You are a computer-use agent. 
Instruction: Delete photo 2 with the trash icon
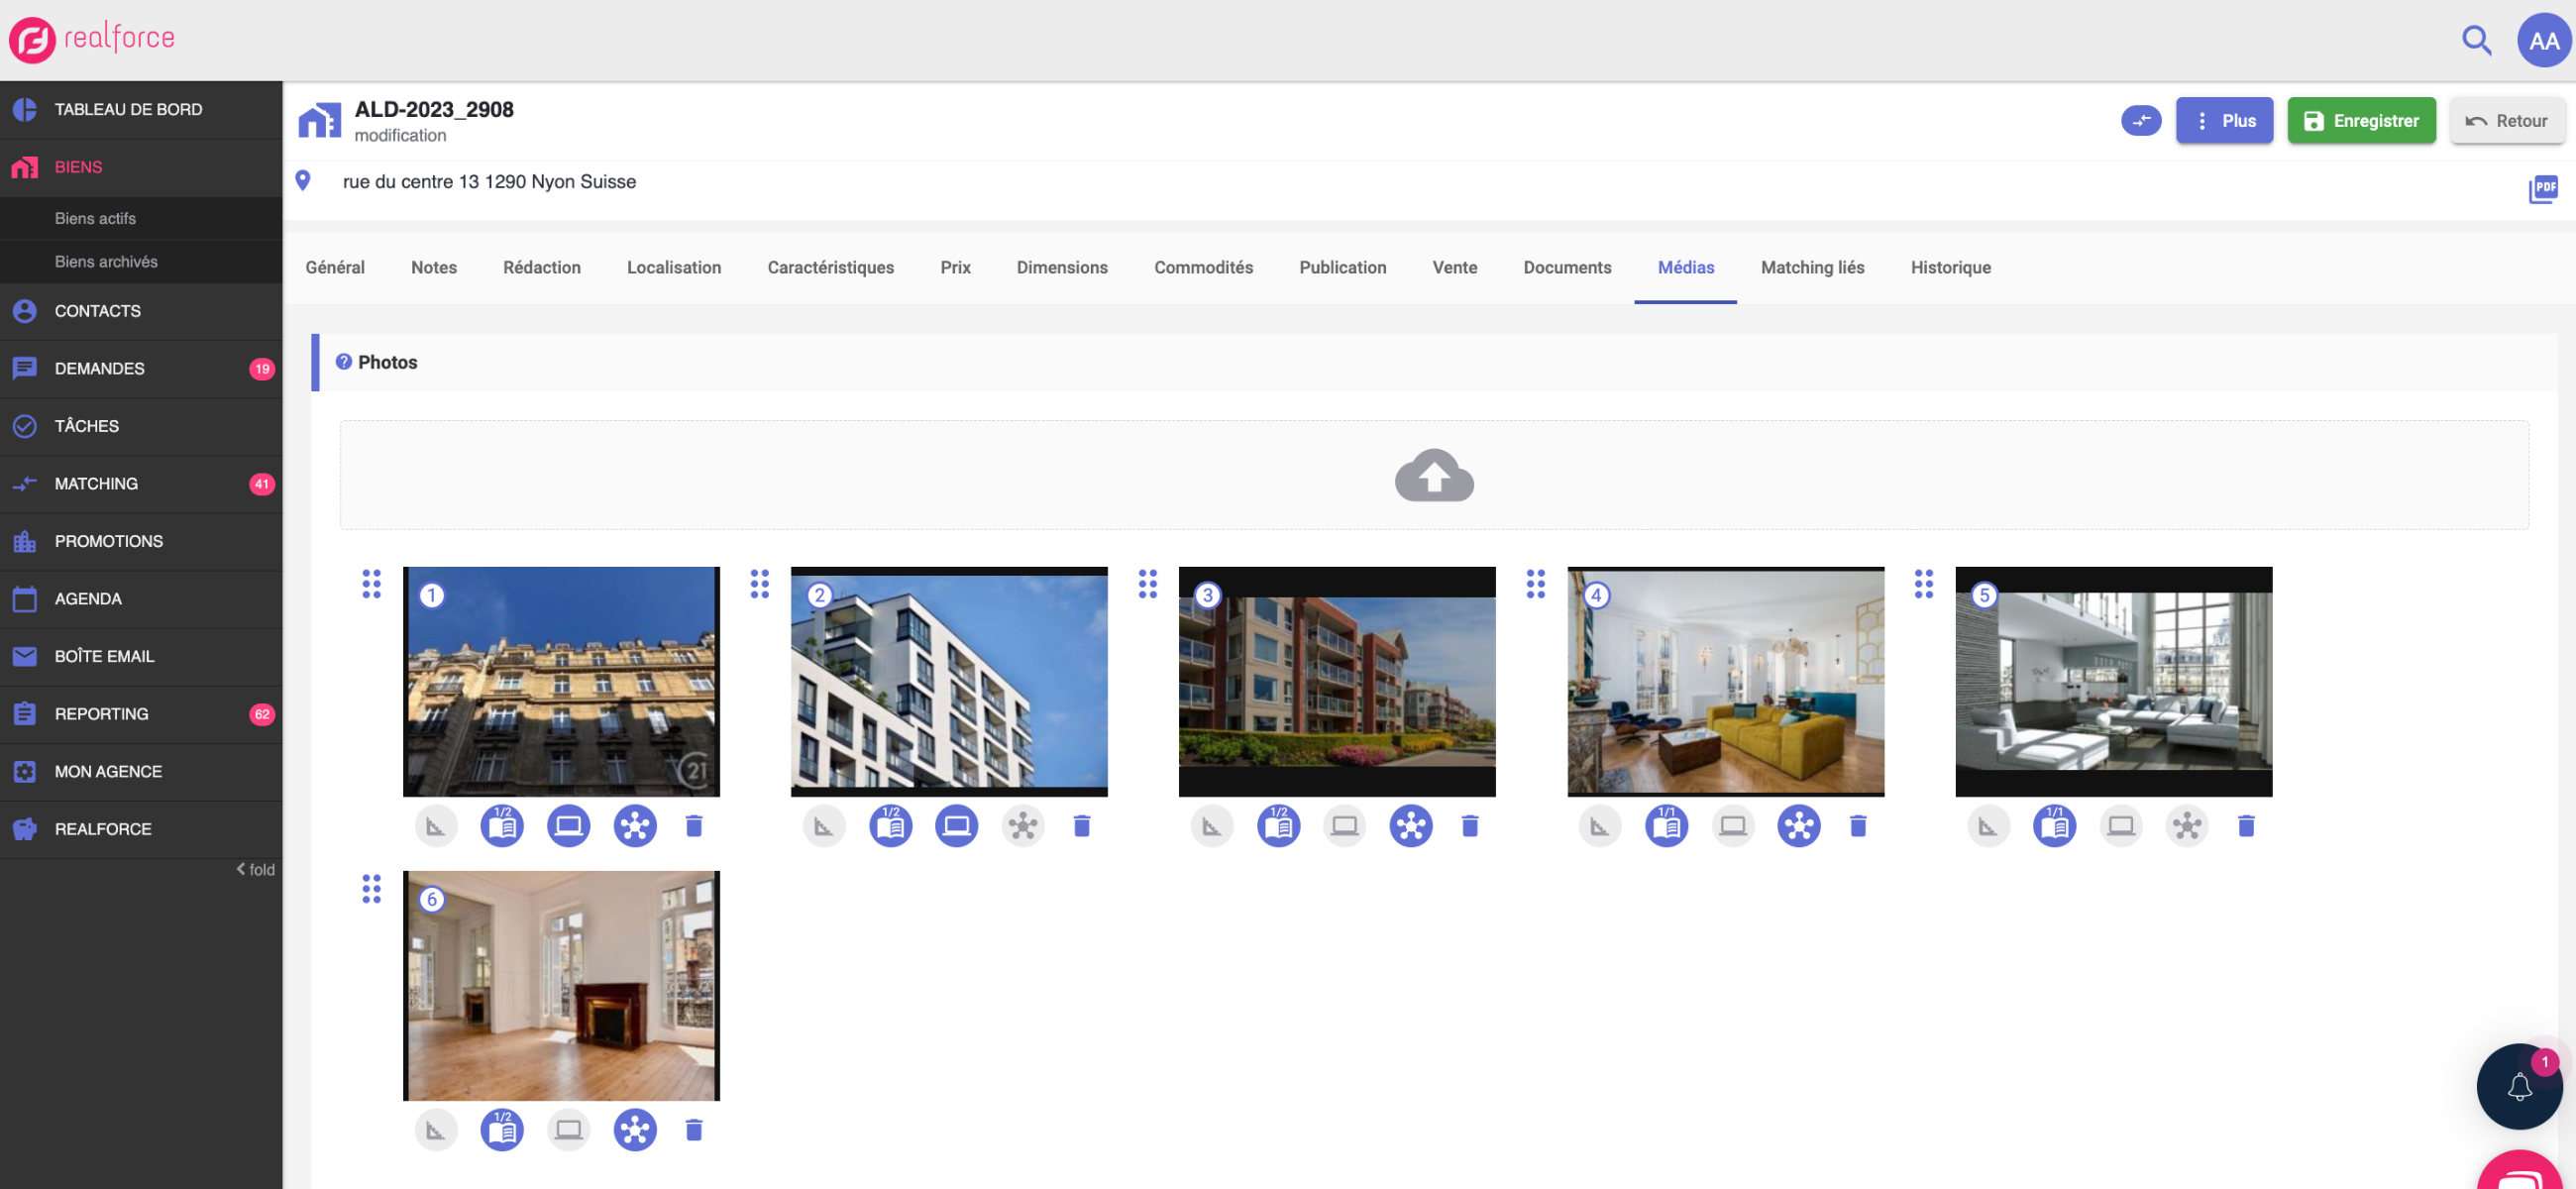1082,826
